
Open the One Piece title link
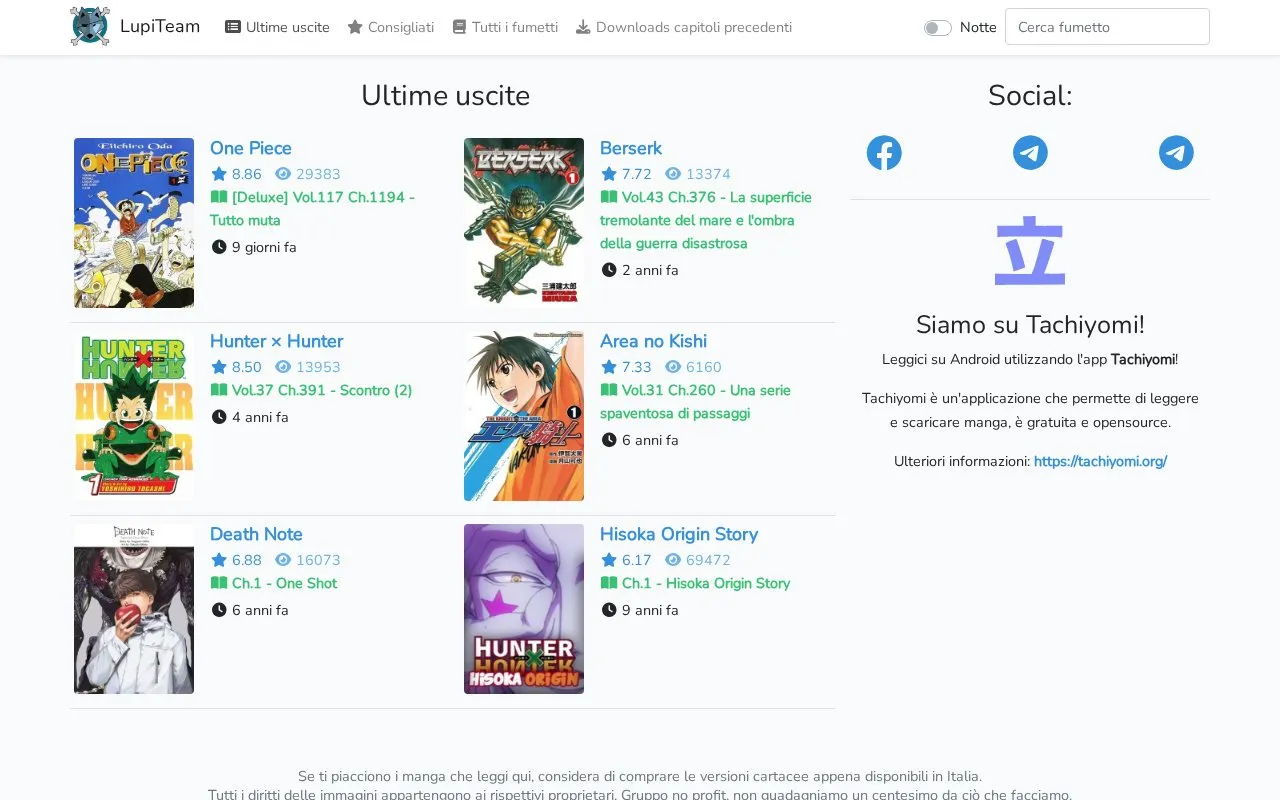pos(251,148)
